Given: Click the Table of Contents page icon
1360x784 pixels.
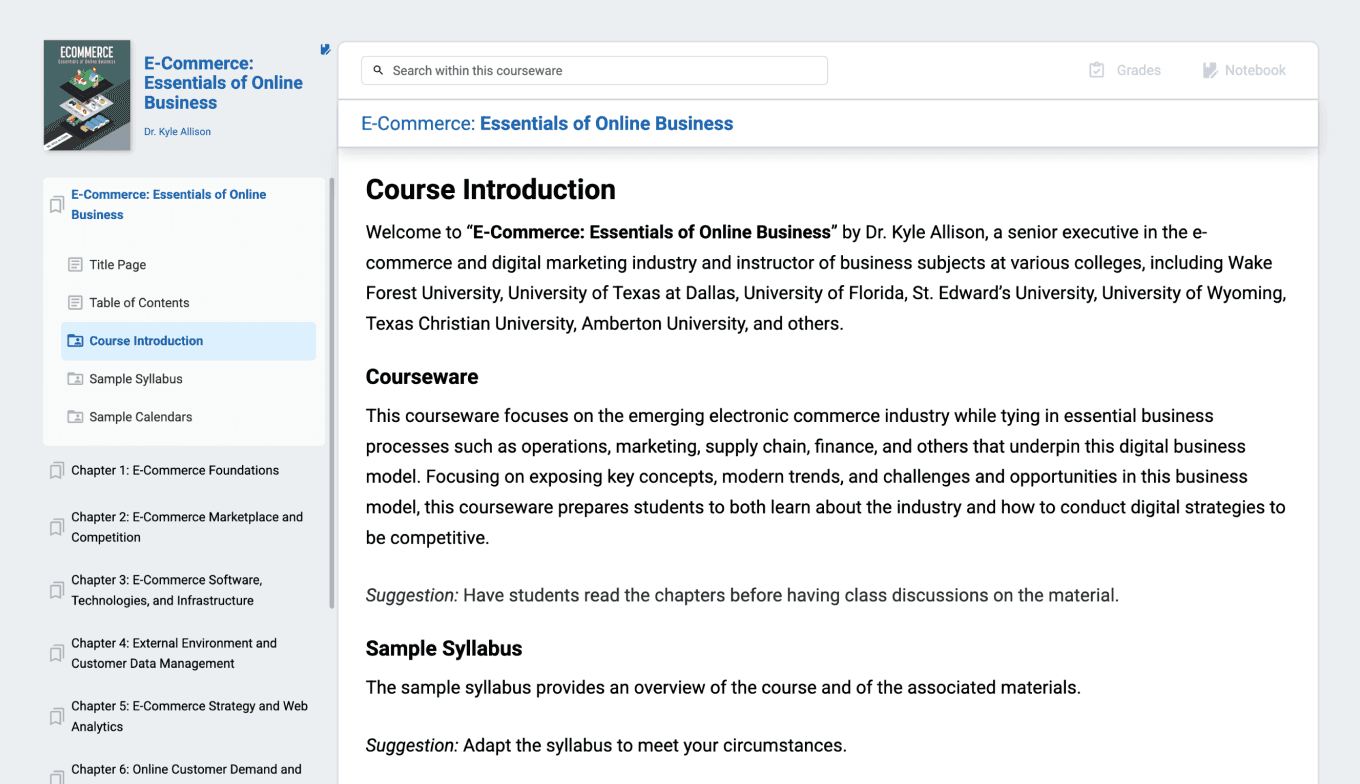Looking at the screenshot, I should [x=75, y=303].
